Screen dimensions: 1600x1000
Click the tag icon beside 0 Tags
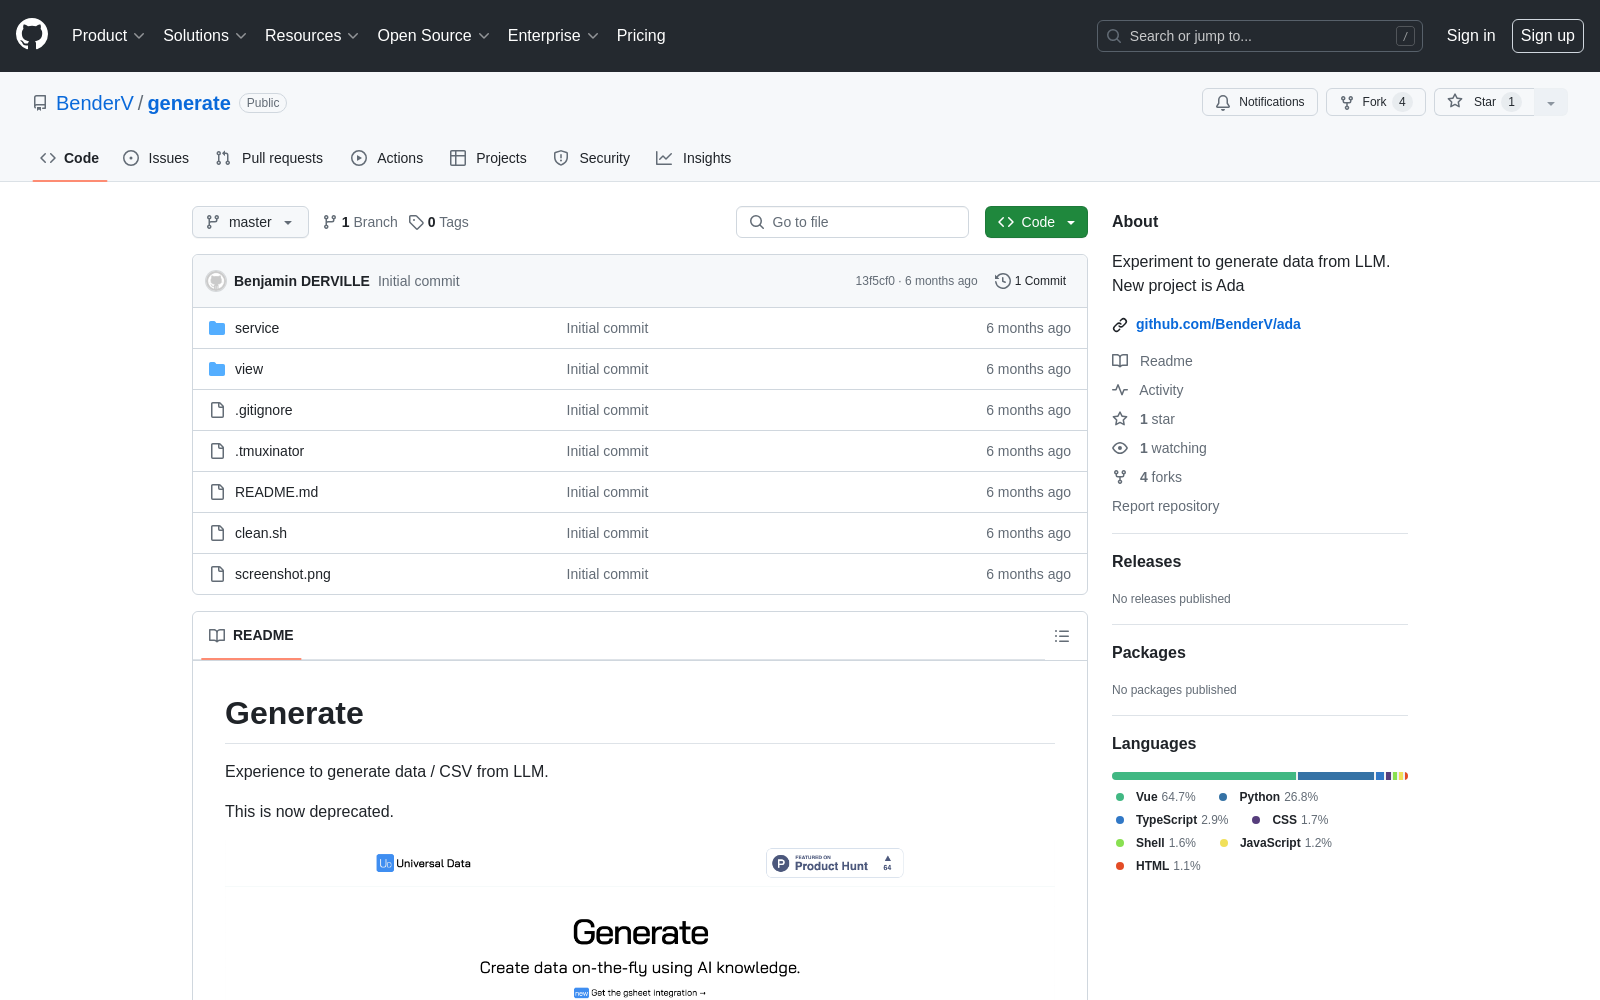[416, 222]
